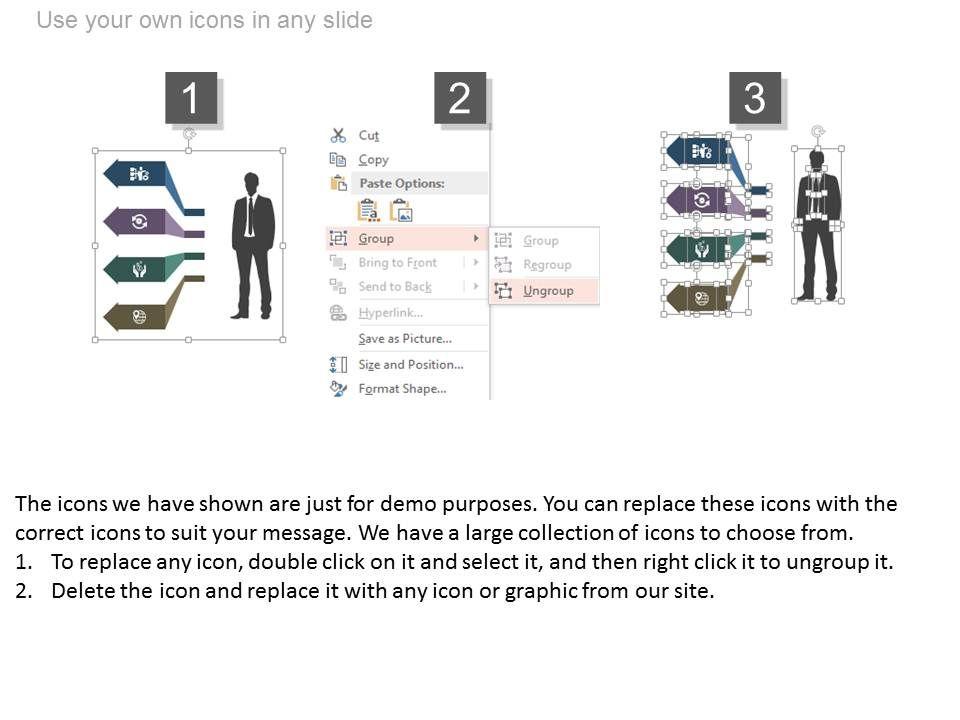Select Regroup in the submenu

click(547, 265)
